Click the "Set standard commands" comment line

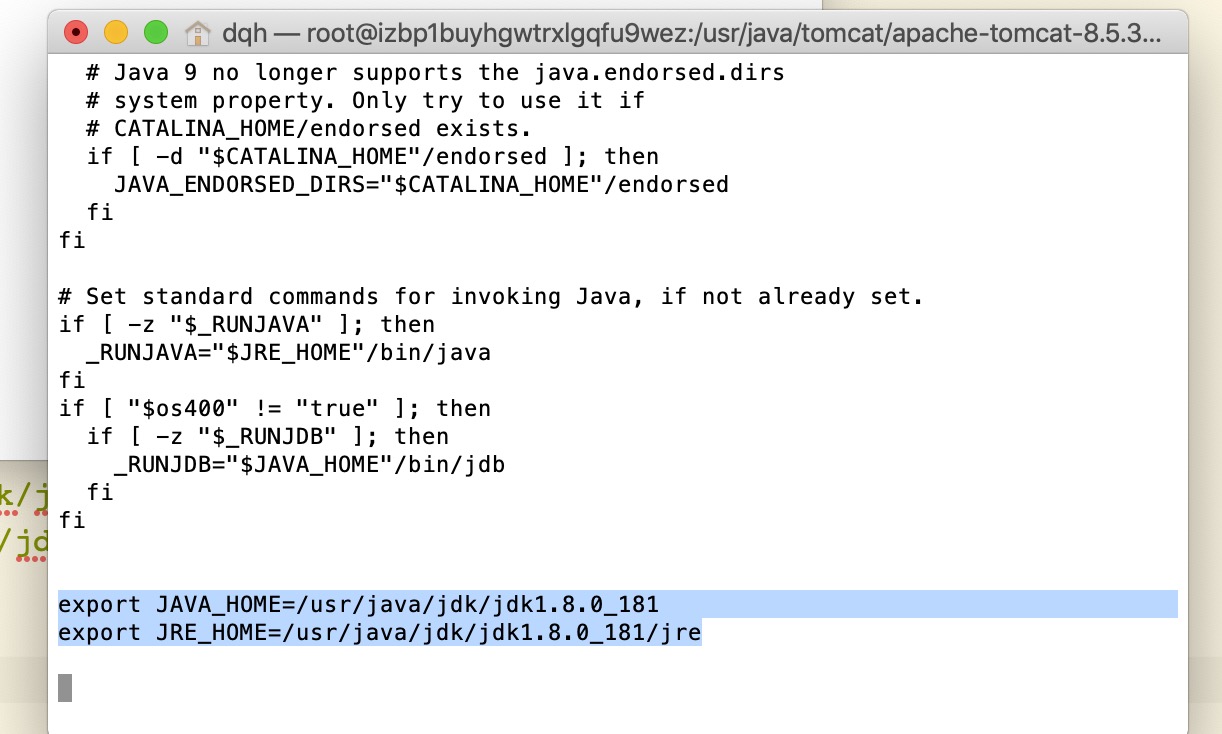tap(491, 296)
